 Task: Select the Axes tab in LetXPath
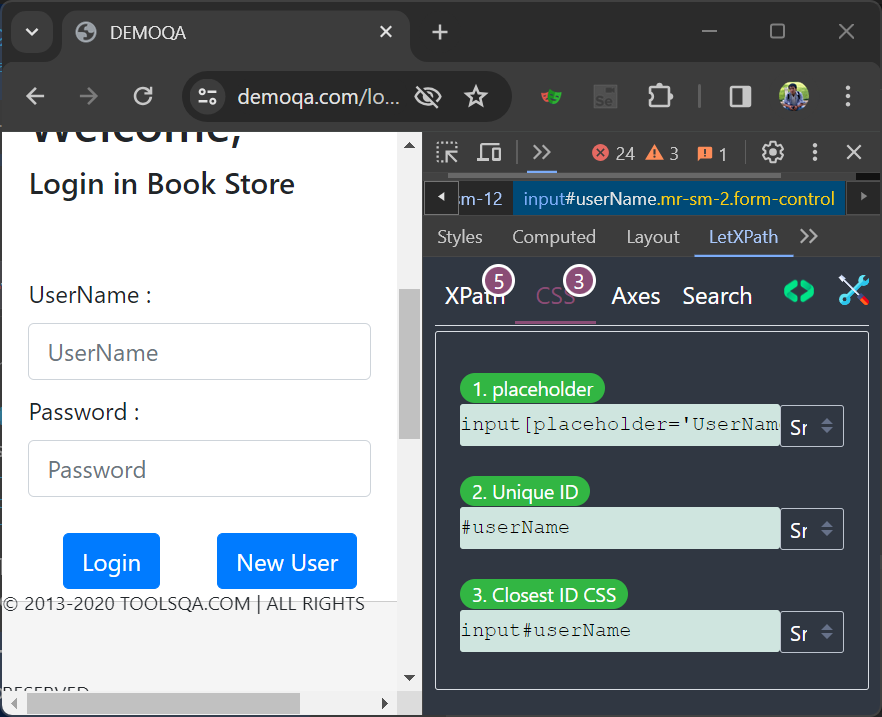pos(636,296)
